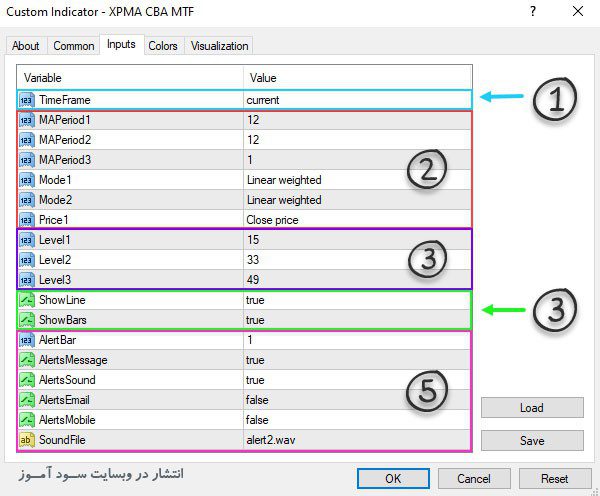This screenshot has height=496, width=600.
Task: Edit MAPeriod3 value 1
Action: 357,160
